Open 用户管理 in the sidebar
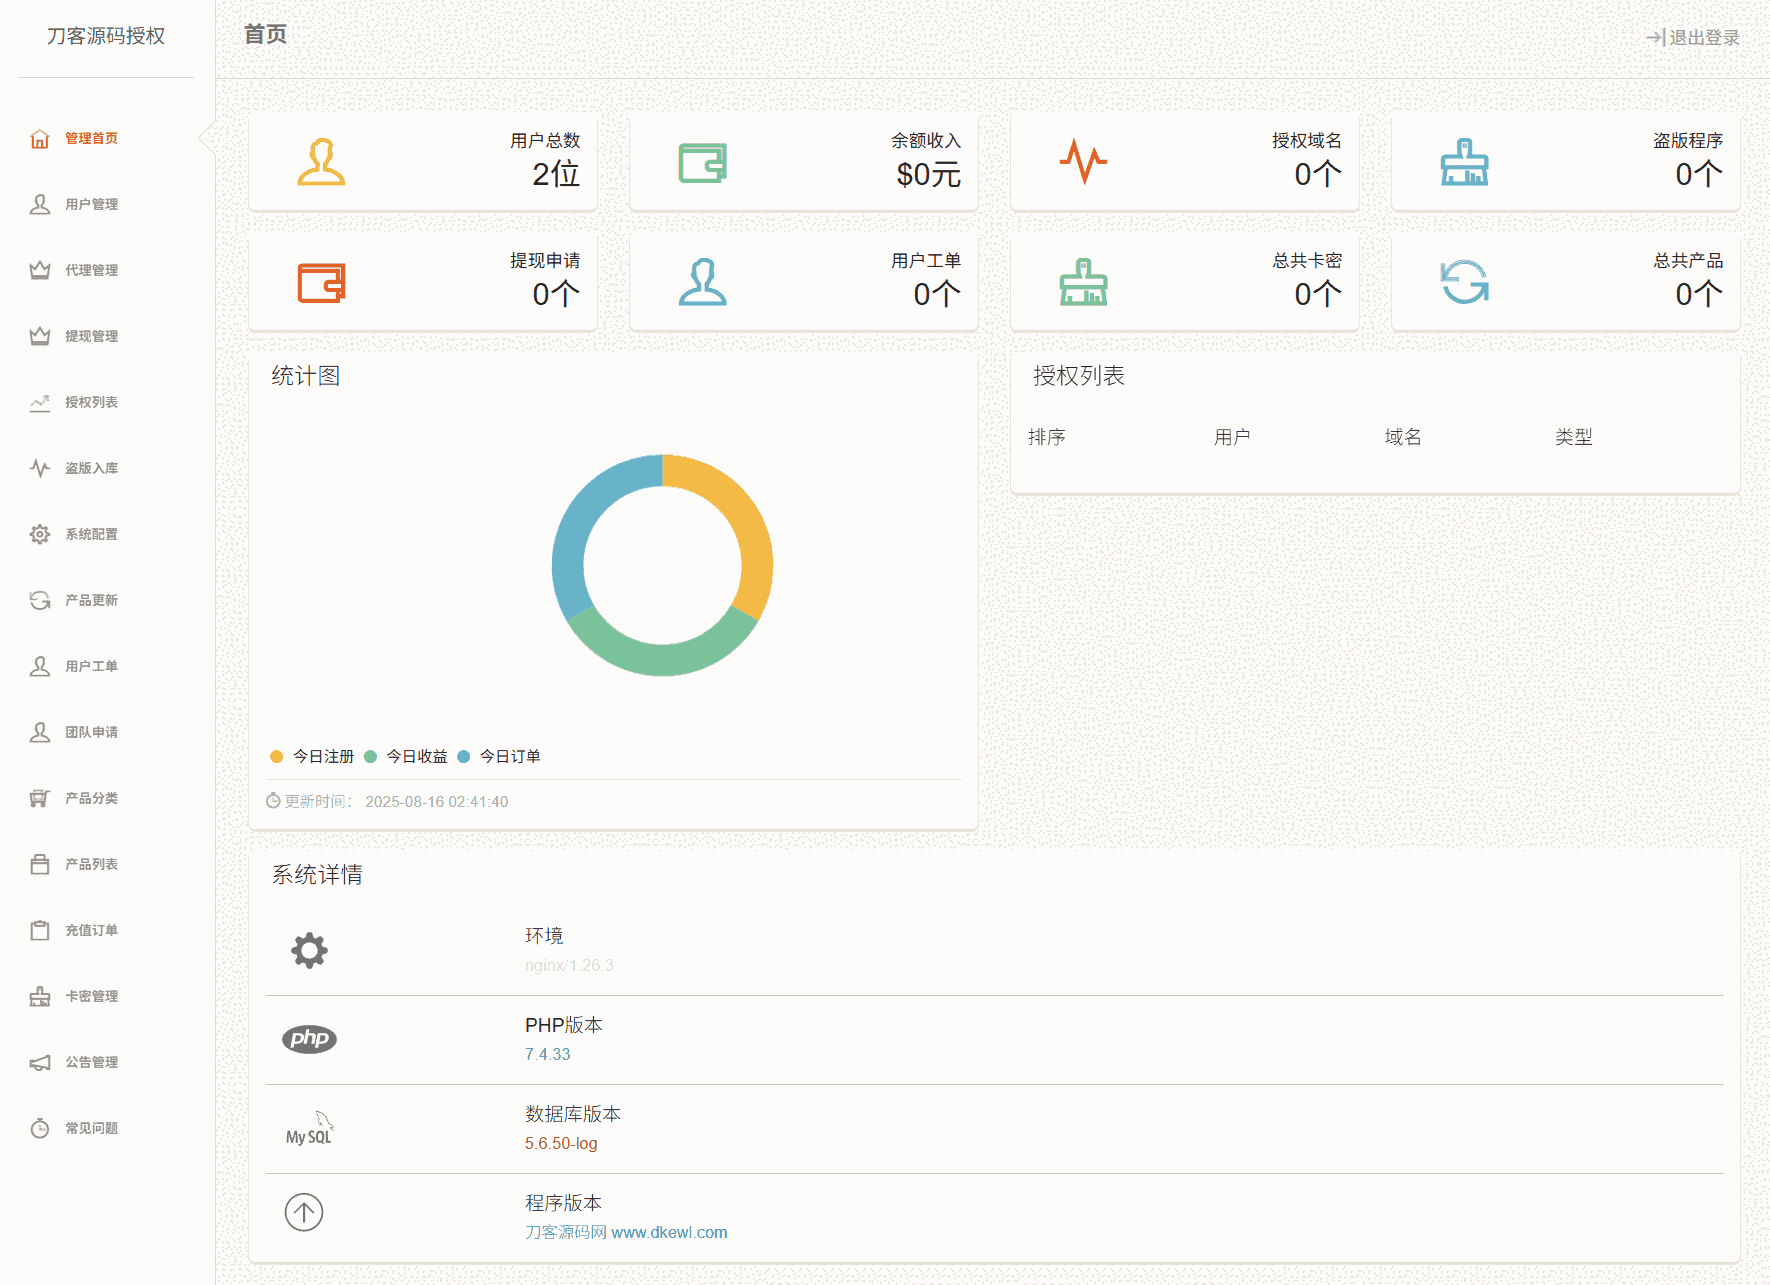The image size is (1770, 1285). [x=91, y=204]
